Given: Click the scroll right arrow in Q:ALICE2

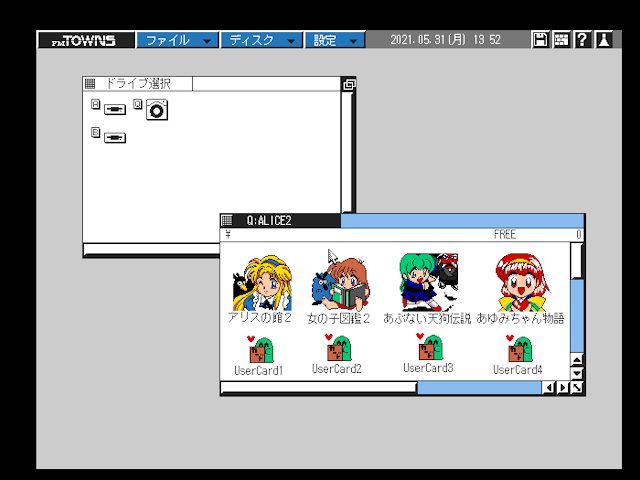Looking at the screenshot, I should tap(563, 387).
